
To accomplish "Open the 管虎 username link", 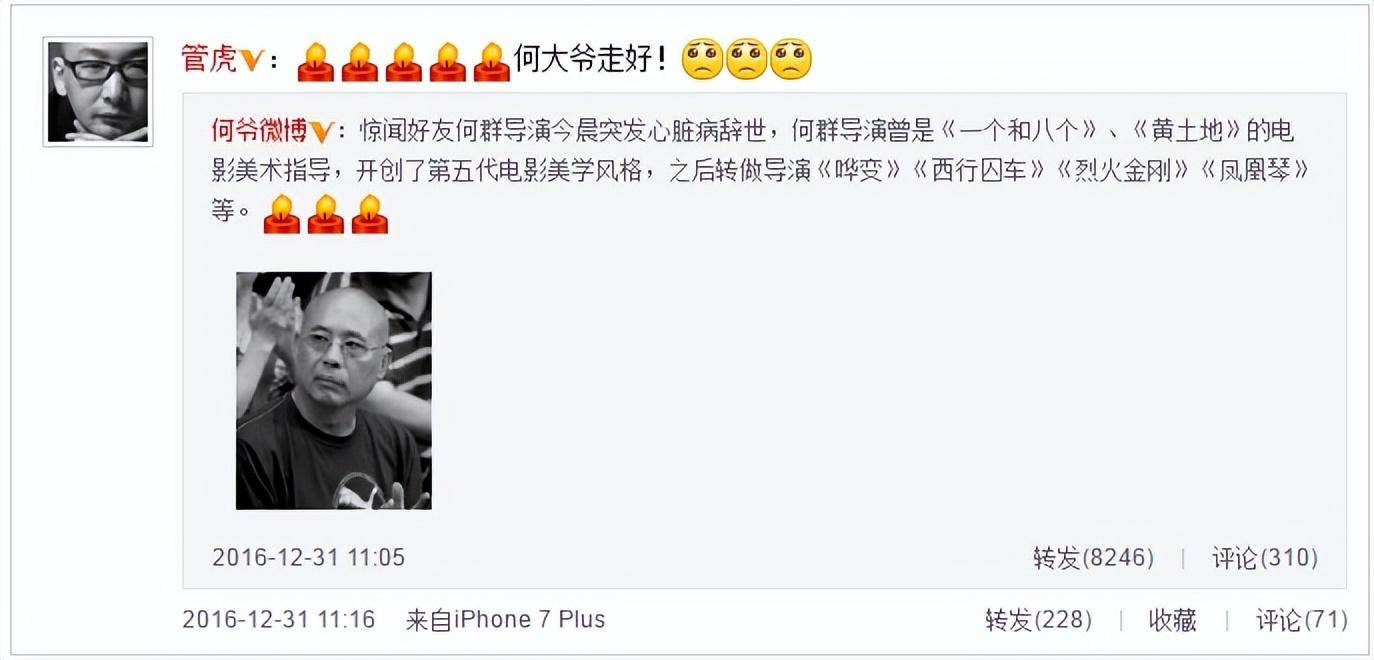I will point(210,60).
